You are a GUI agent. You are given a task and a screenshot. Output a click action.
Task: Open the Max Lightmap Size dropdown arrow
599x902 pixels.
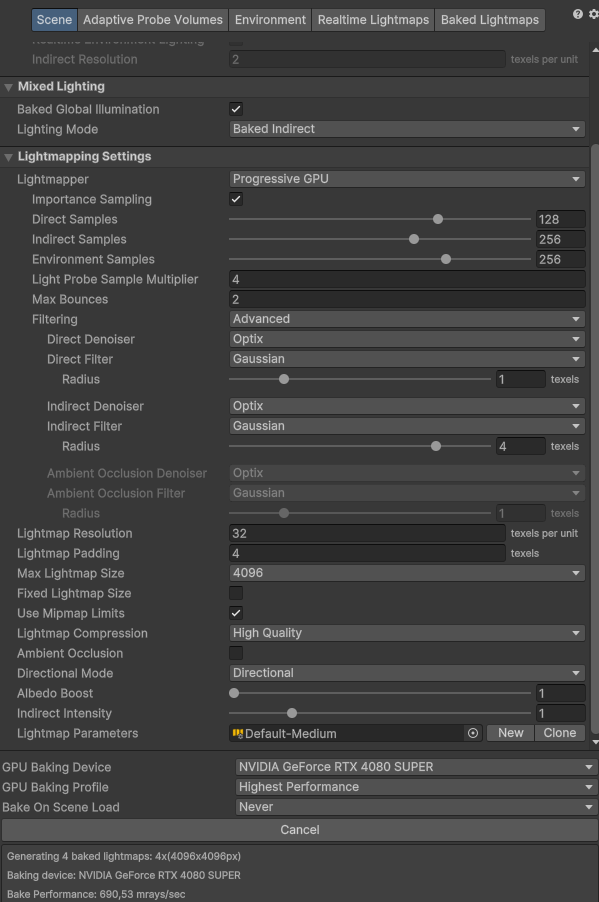click(x=577, y=573)
